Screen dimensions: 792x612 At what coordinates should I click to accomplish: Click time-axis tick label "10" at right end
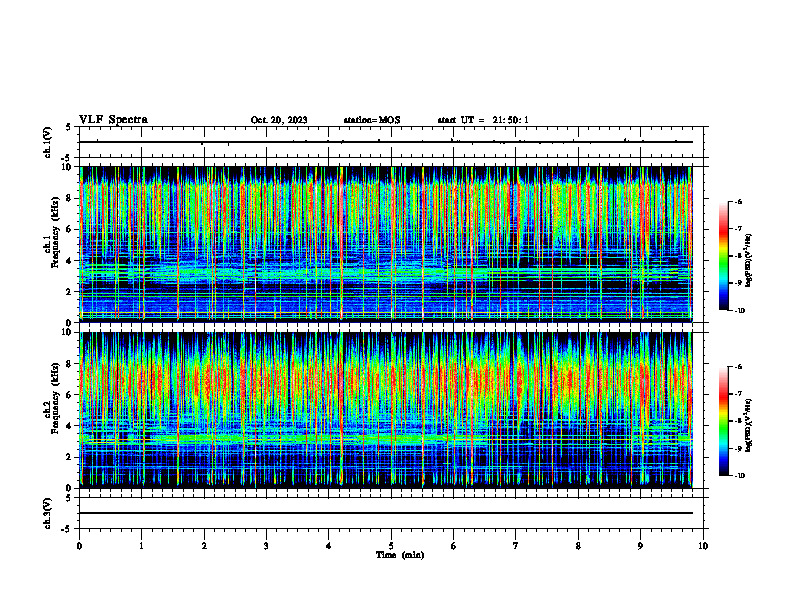point(703,546)
